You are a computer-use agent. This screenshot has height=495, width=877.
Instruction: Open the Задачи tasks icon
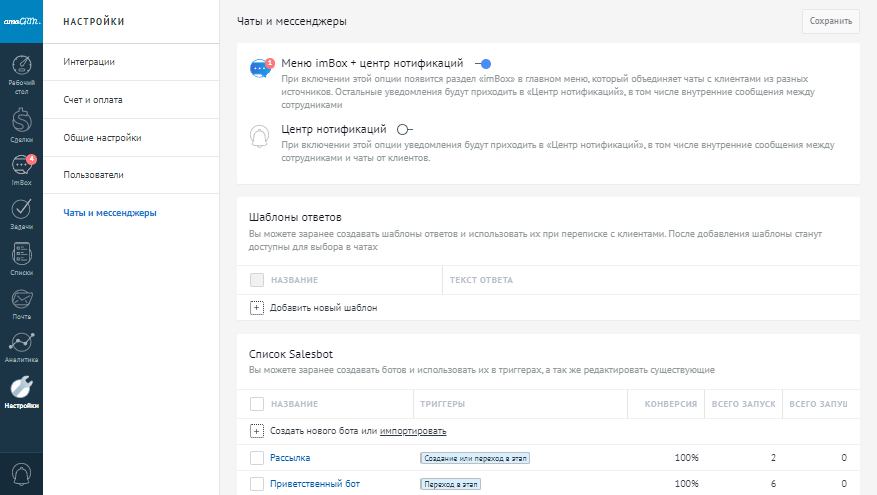pyautogui.click(x=21, y=211)
